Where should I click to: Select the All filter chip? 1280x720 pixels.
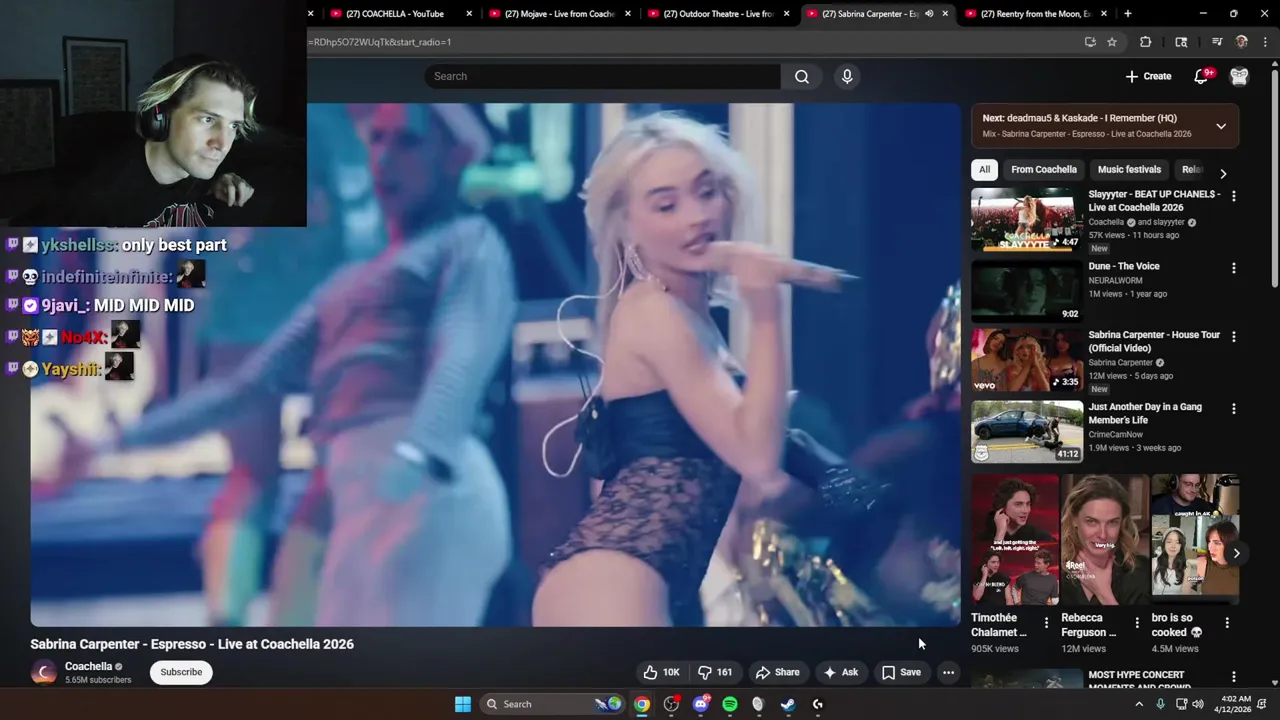click(x=985, y=170)
